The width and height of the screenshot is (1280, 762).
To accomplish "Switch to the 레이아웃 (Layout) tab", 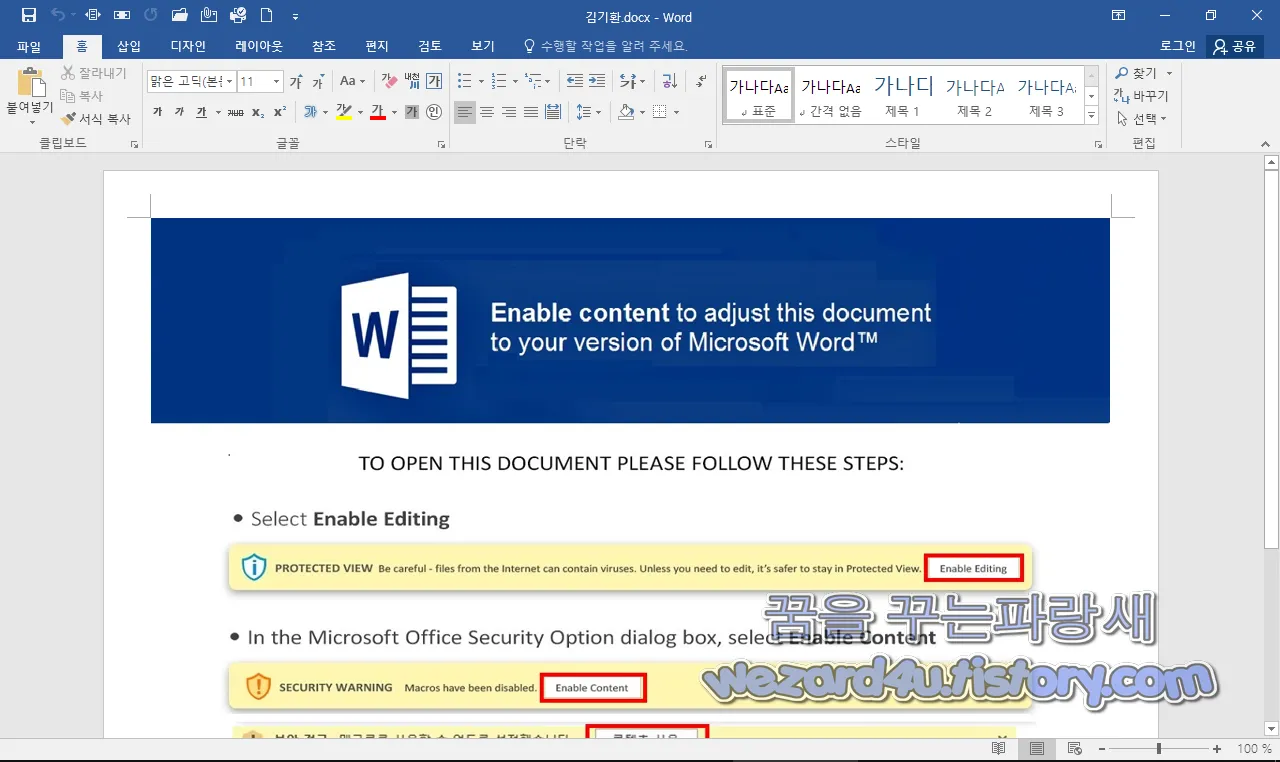I will [259, 46].
